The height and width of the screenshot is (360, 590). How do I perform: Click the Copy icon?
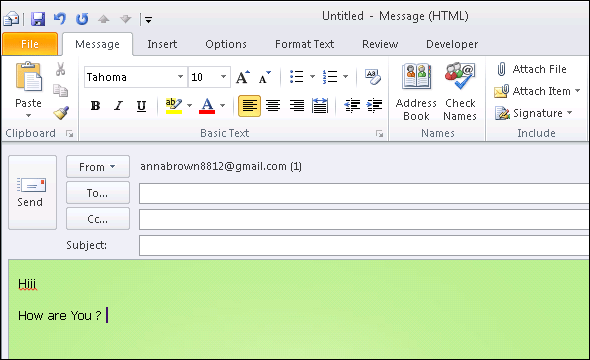(x=60, y=91)
